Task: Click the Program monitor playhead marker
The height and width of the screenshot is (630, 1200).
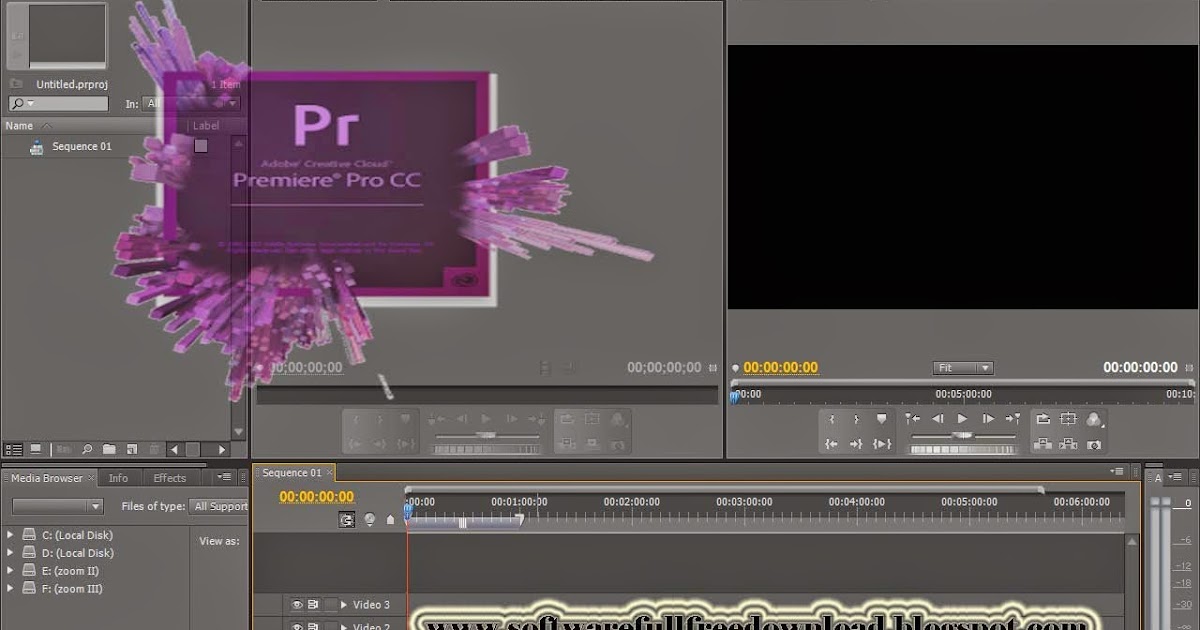Action: tap(733, 397)
